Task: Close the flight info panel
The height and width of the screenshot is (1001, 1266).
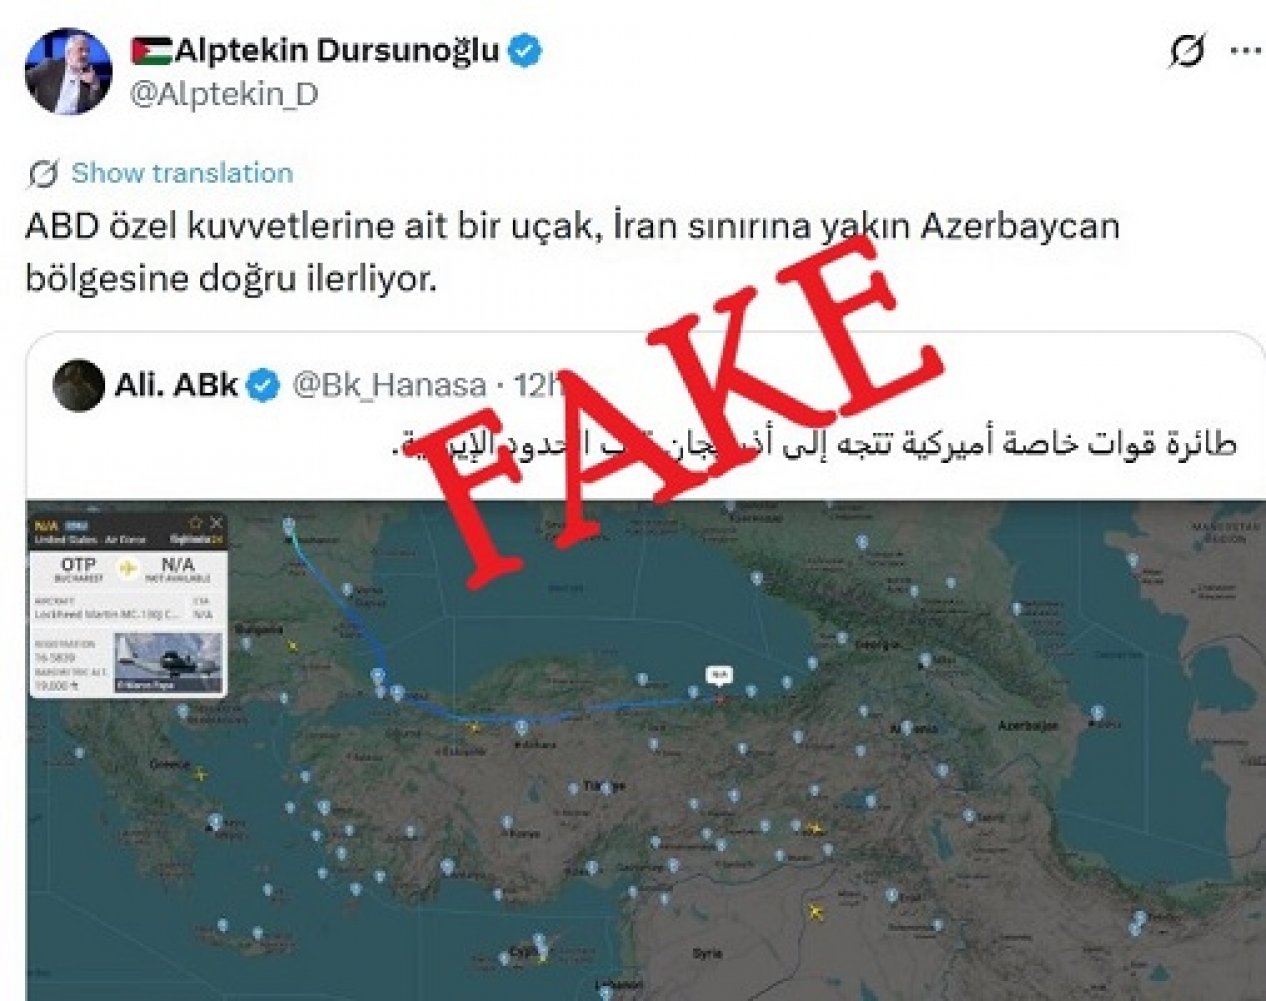Action: [x=216, y=523]
